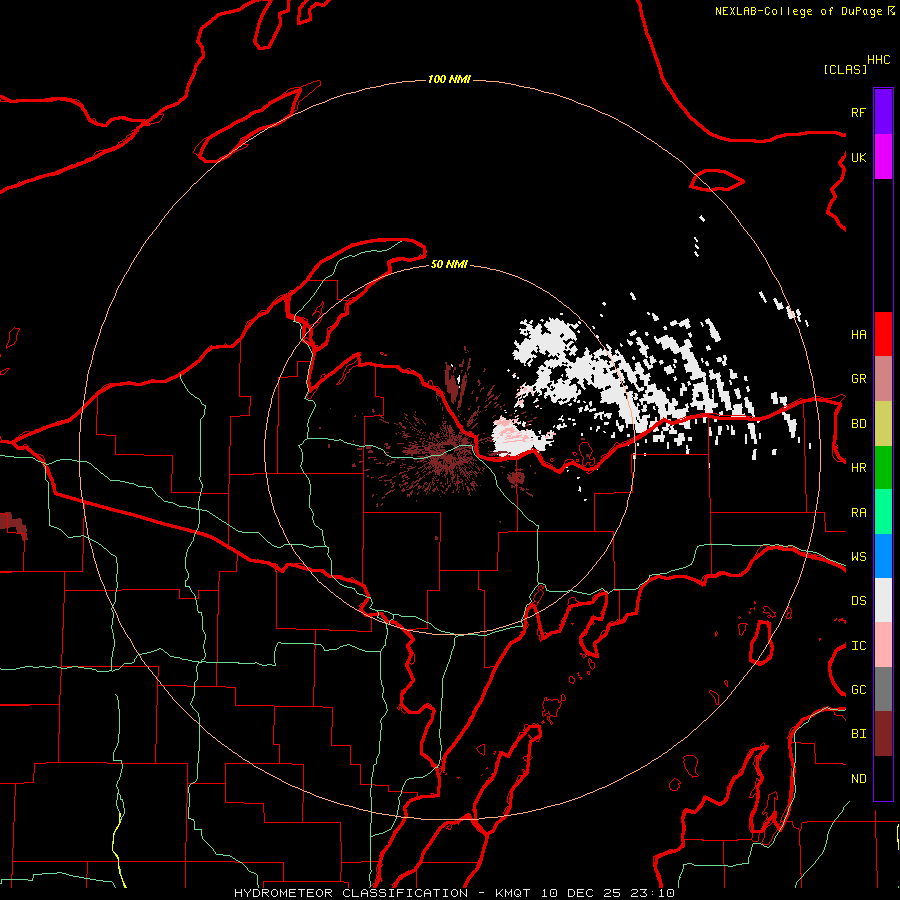
Task: Click the HR green legend swatch
Action: (883, 467)
